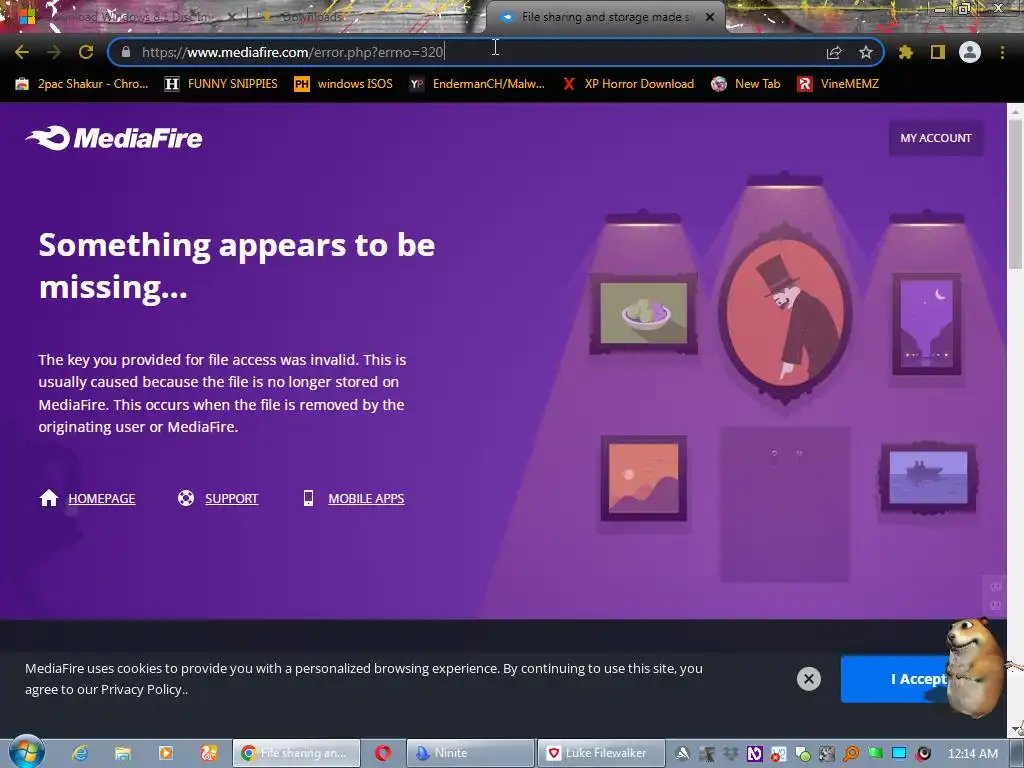Select the Chrome File sharing taskbar button
1024x768 pixels.
pyautogui.click(x=296, y=753)
